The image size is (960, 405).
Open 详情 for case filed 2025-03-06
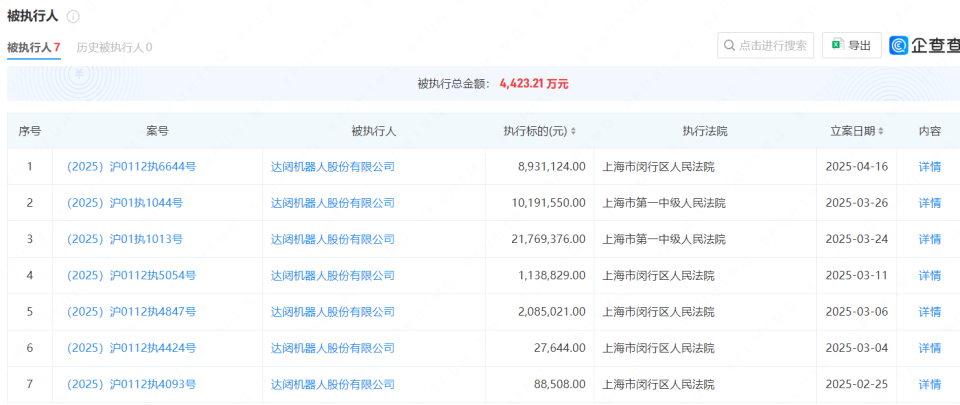click(929, 312)
